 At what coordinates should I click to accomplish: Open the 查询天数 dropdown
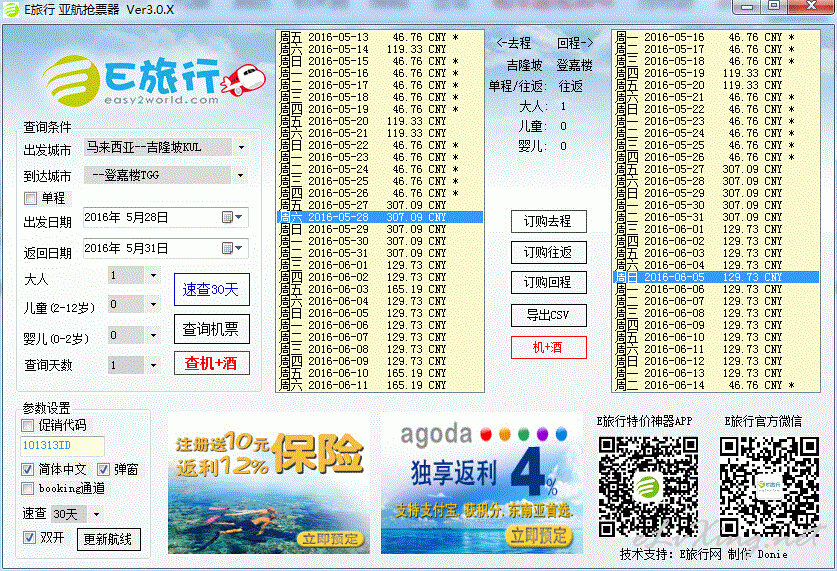tap(153, 365)
